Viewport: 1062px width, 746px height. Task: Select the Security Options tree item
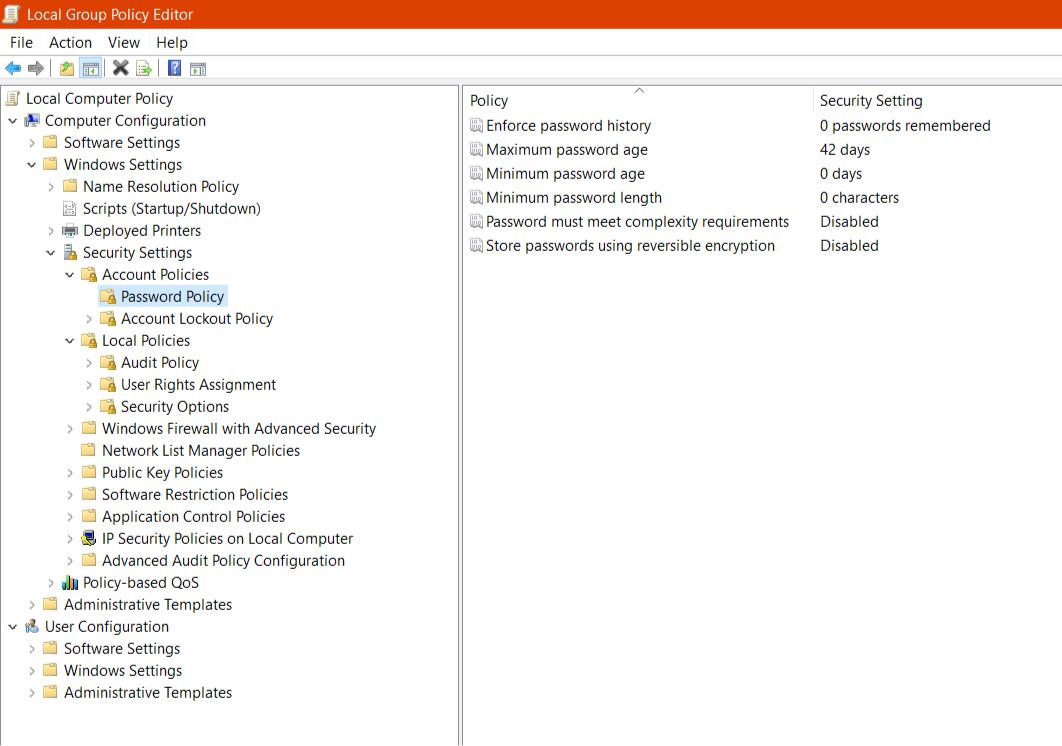[x=174, y=407]
